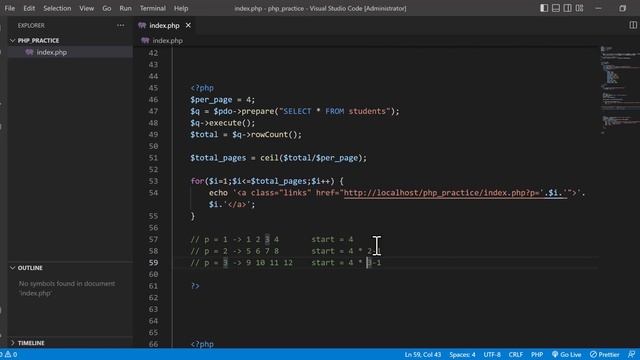Place cursor on $total_pages ceil line
Viewport: 640px width, 360px height.
point(278,158)
